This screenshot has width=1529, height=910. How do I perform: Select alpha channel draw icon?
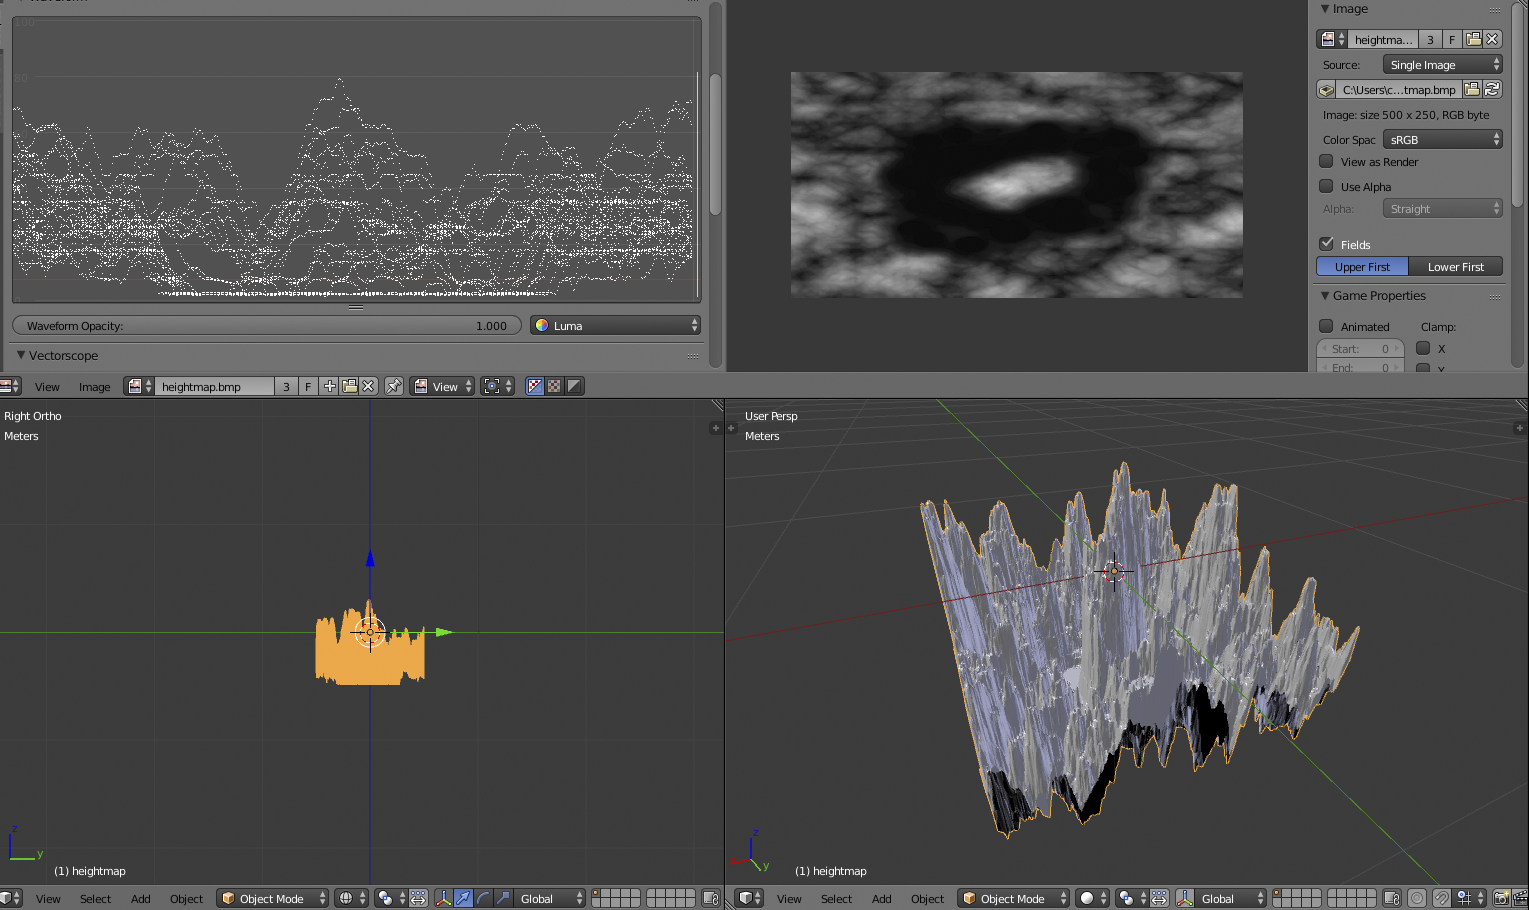[574, 386]
